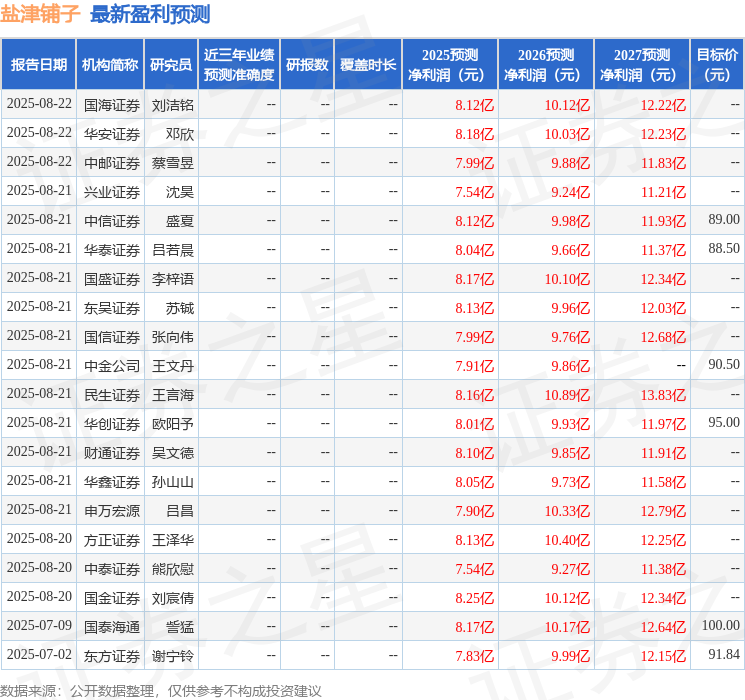Click analyst name 欧阳予
Image resolution: width=745 pixels, height=700 pixels.
tap(172, 423)
